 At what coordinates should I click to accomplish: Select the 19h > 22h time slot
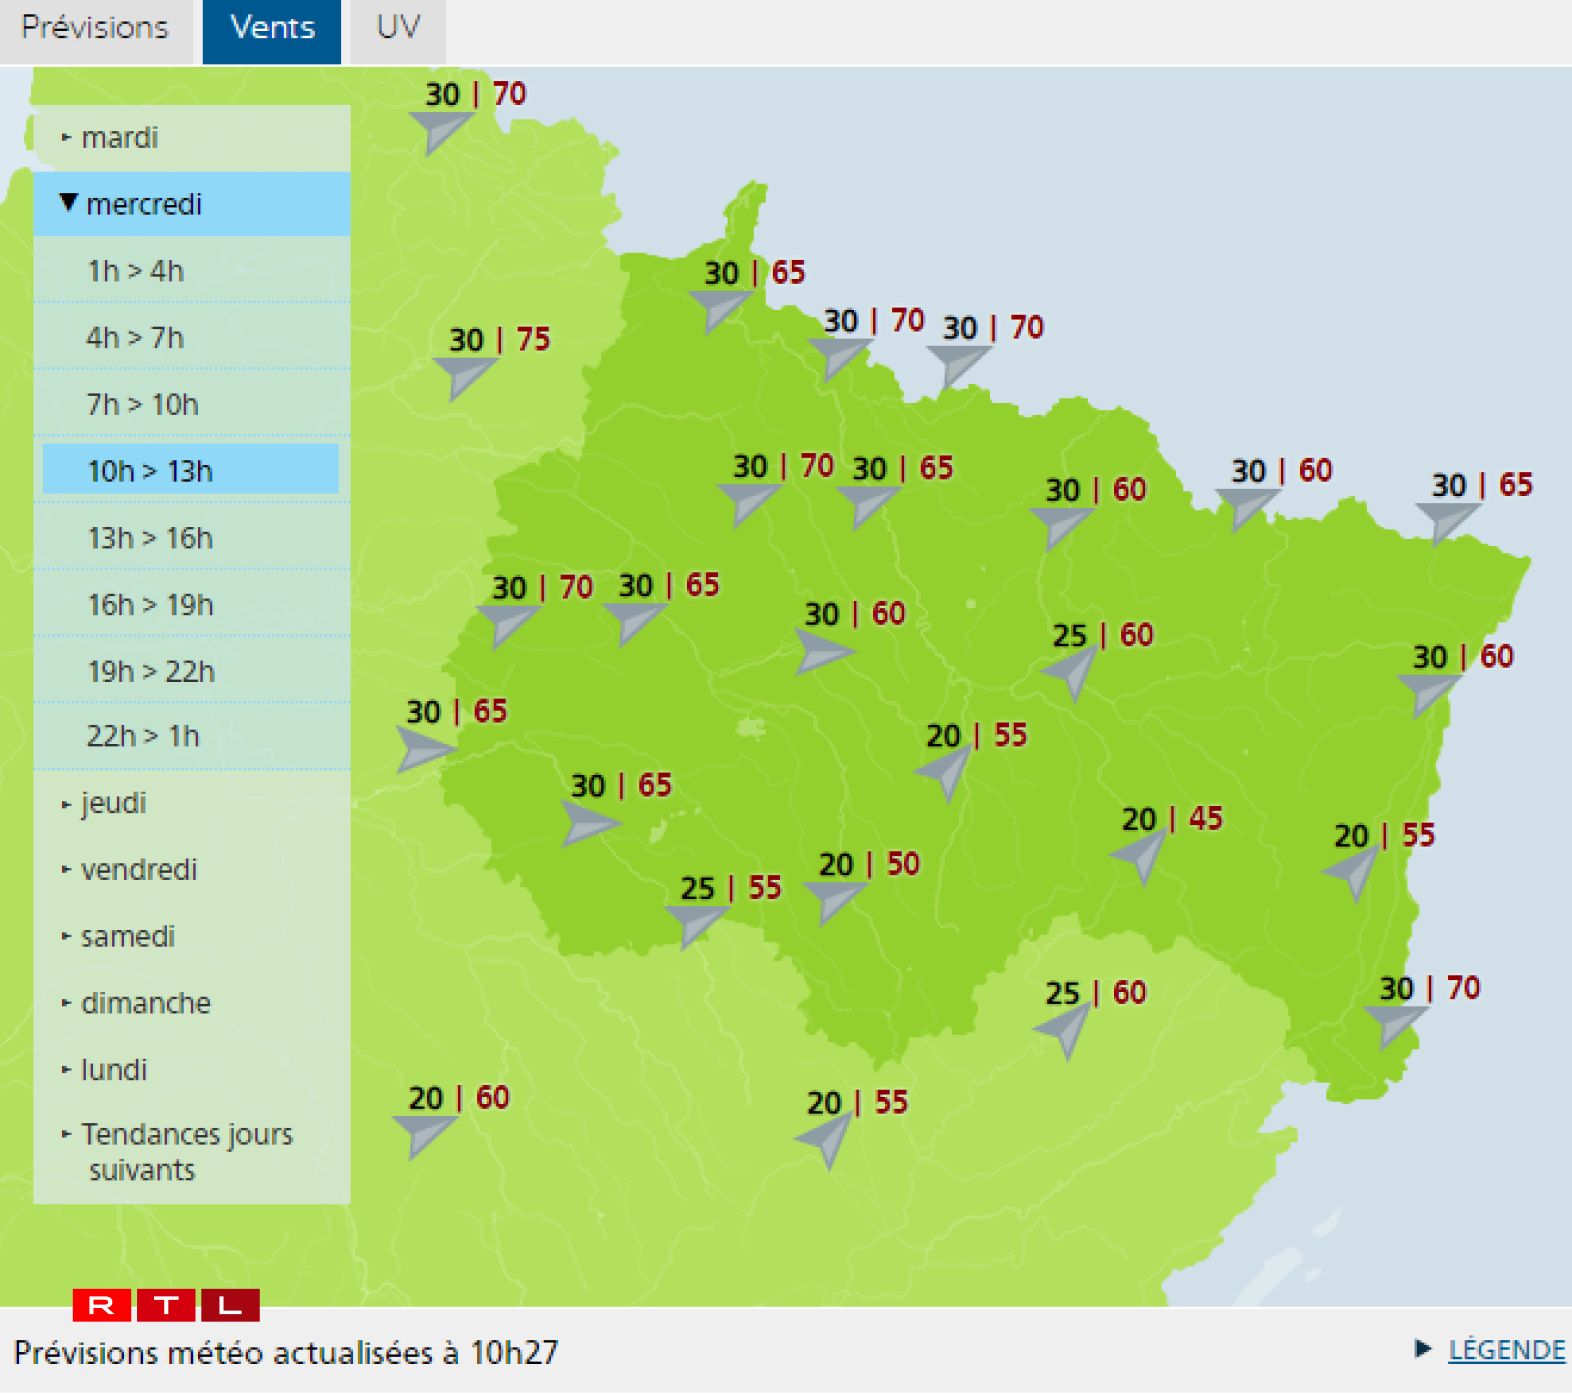(x=151, y=671)
